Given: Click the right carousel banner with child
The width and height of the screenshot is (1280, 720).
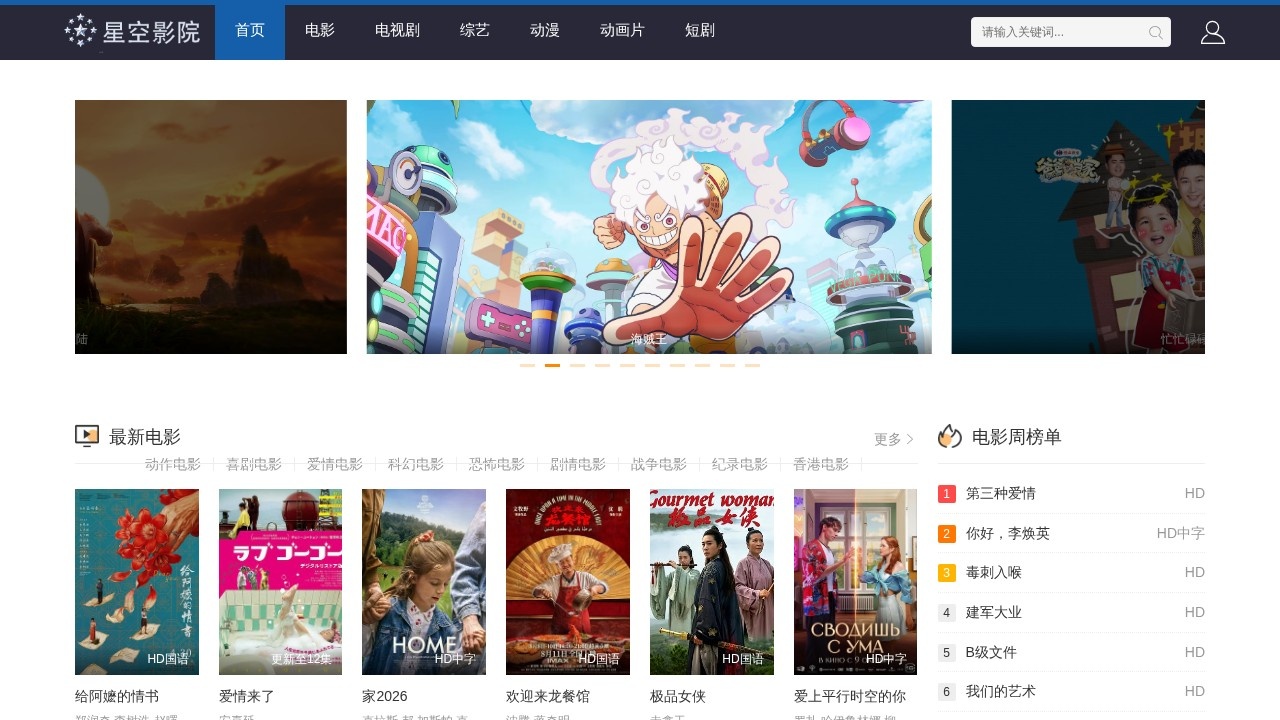Looking at the screenshot, I should tap(1078, 227).
